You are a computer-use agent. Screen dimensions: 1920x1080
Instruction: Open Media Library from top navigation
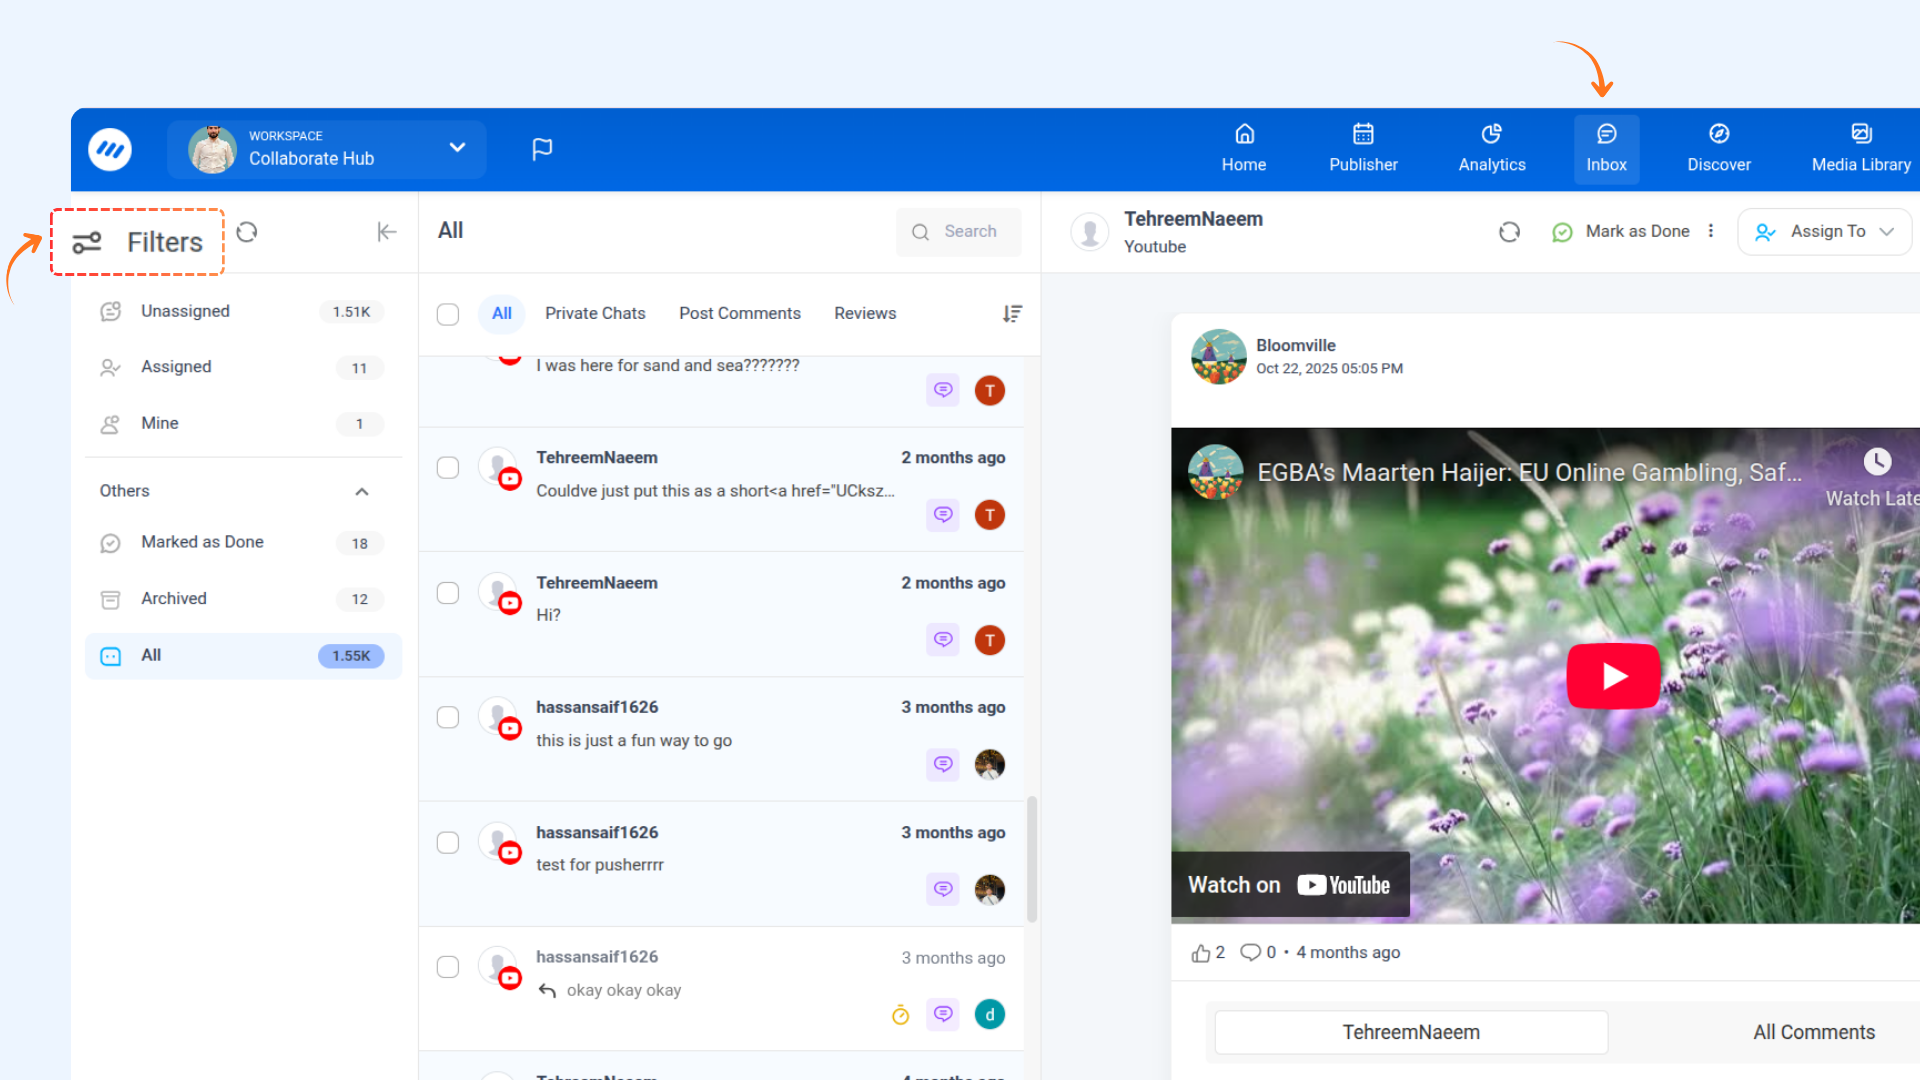(1861, 148)
